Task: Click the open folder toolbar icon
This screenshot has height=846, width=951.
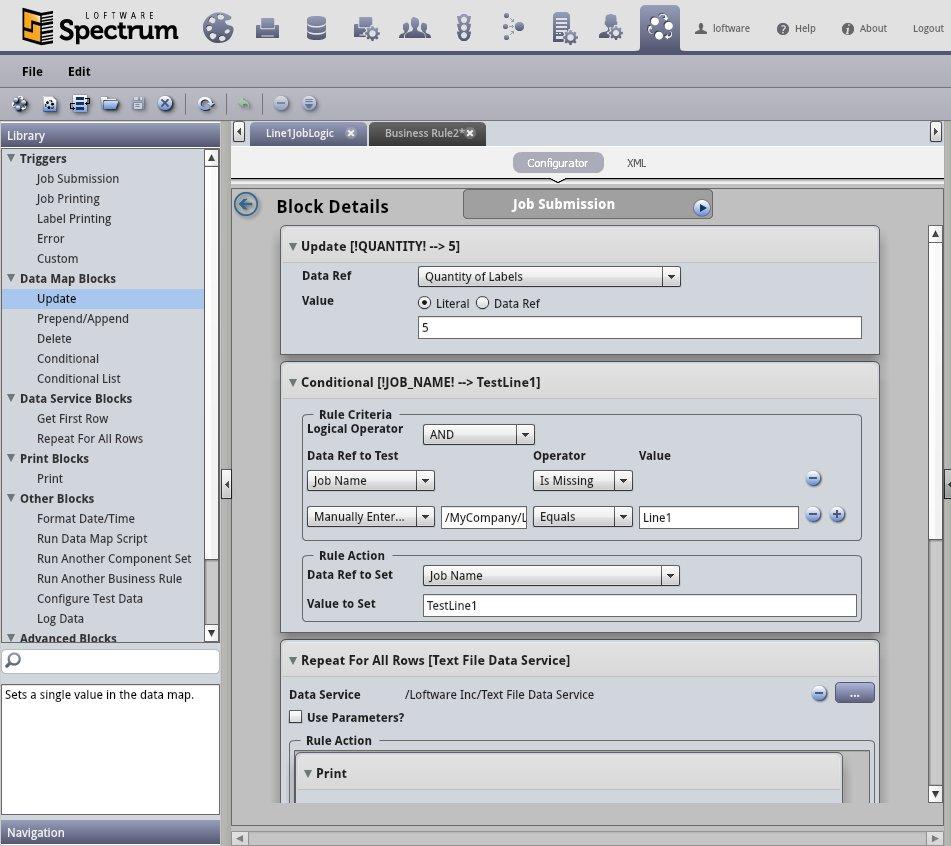Action: click(110, 104)
